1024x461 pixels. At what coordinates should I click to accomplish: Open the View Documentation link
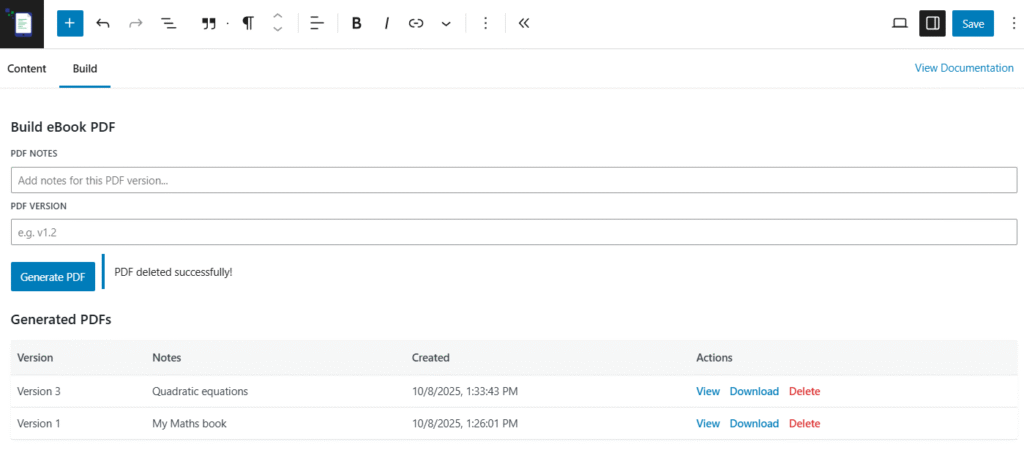[964, 68]
